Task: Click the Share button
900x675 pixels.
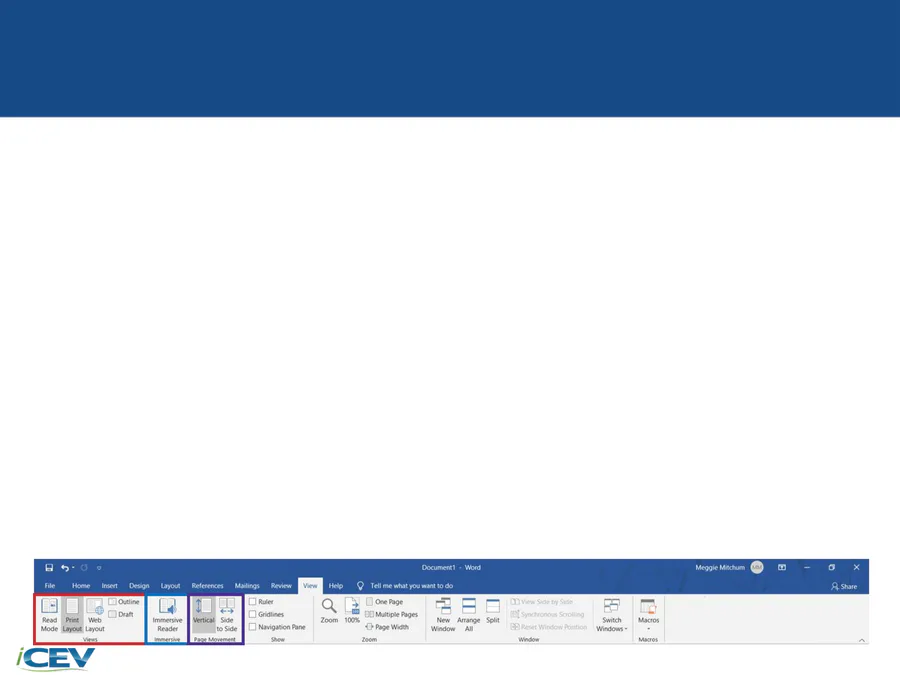Action: [844, 586]
